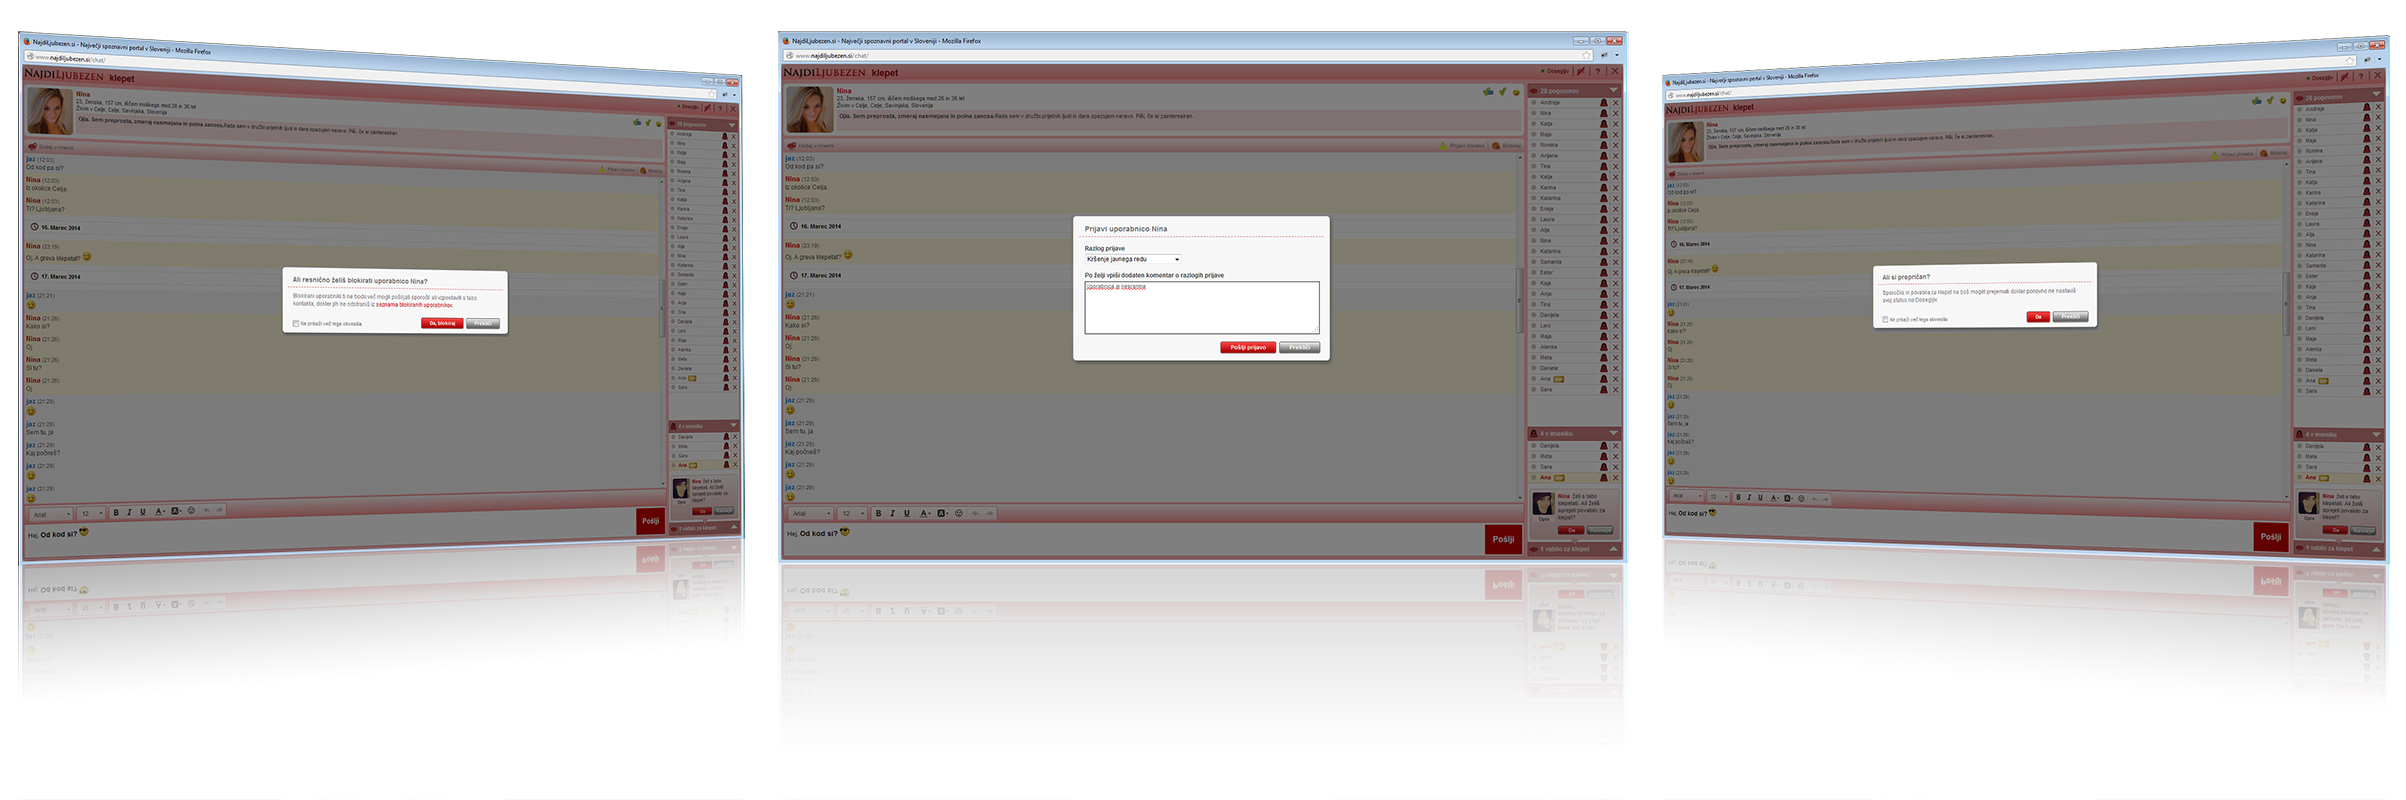Check 'Ne prikaži več' box in block Nina dialog

296,323
